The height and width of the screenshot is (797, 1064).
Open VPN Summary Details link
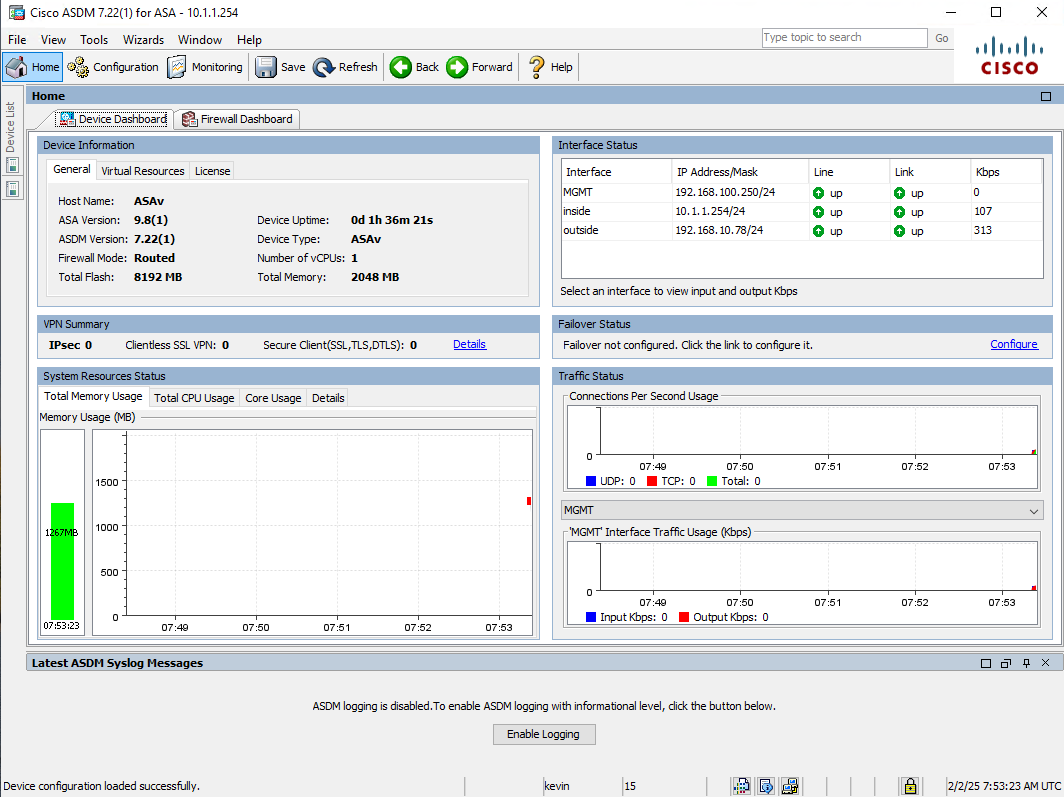pyautogui.click(x=470, y=345)
